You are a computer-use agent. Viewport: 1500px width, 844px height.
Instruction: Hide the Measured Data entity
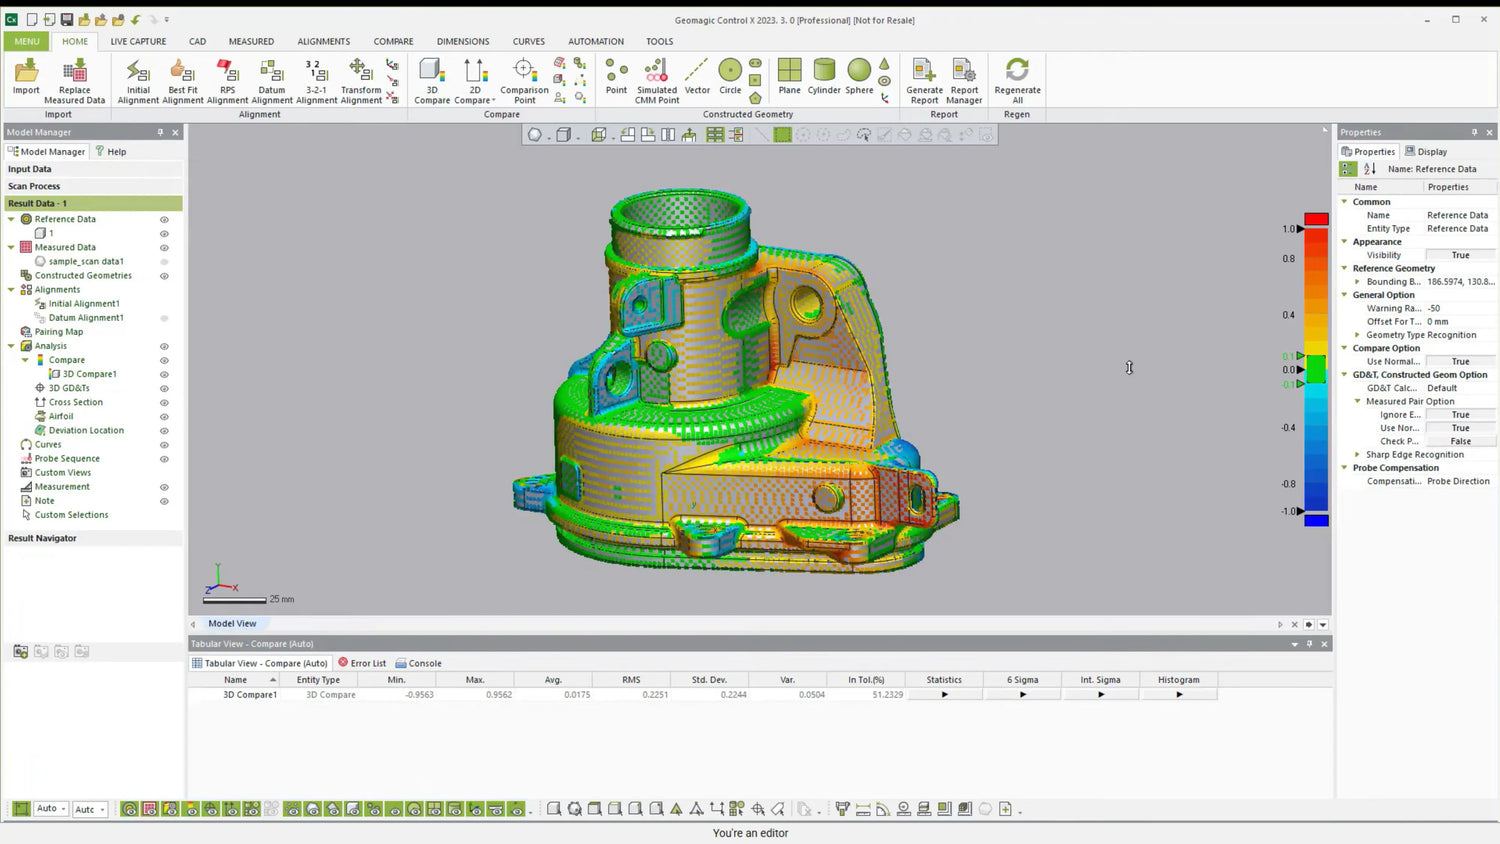(x=164, y=248)
